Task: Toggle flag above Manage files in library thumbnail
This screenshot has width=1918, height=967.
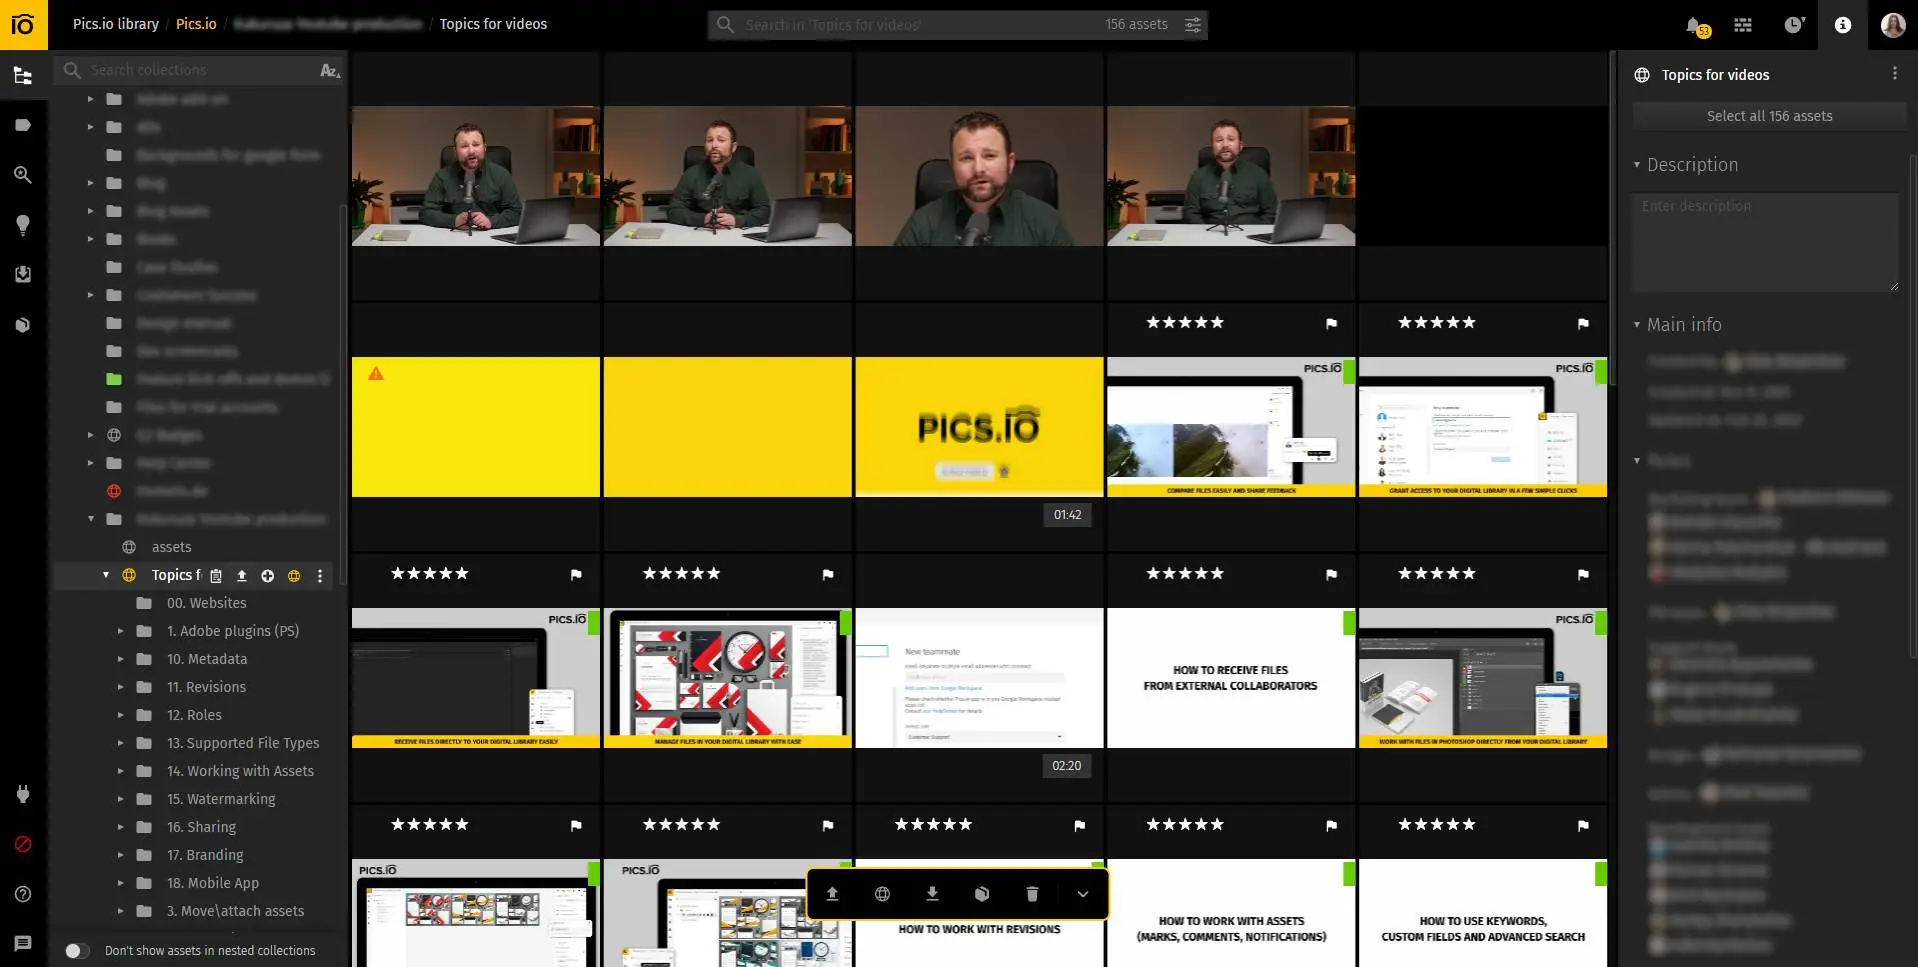Action: click(x=828, y=574)
